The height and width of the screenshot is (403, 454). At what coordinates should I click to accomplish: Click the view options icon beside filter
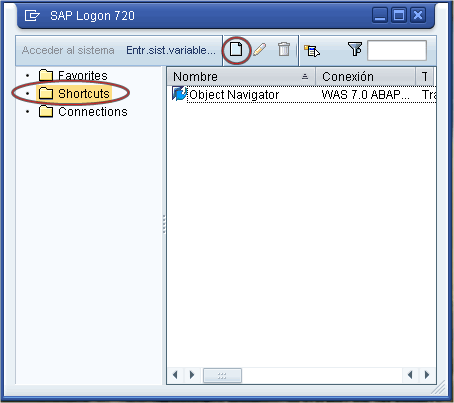(312, 51)
